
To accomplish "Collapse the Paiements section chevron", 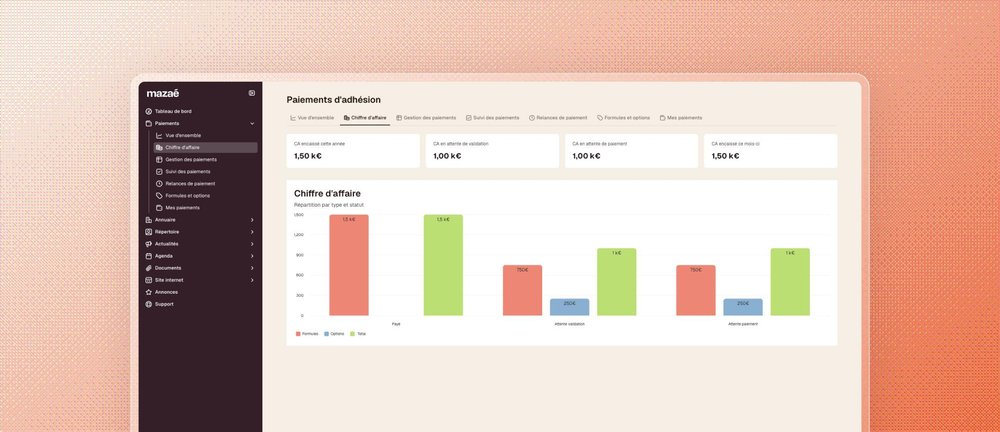I will pos(252,123).
